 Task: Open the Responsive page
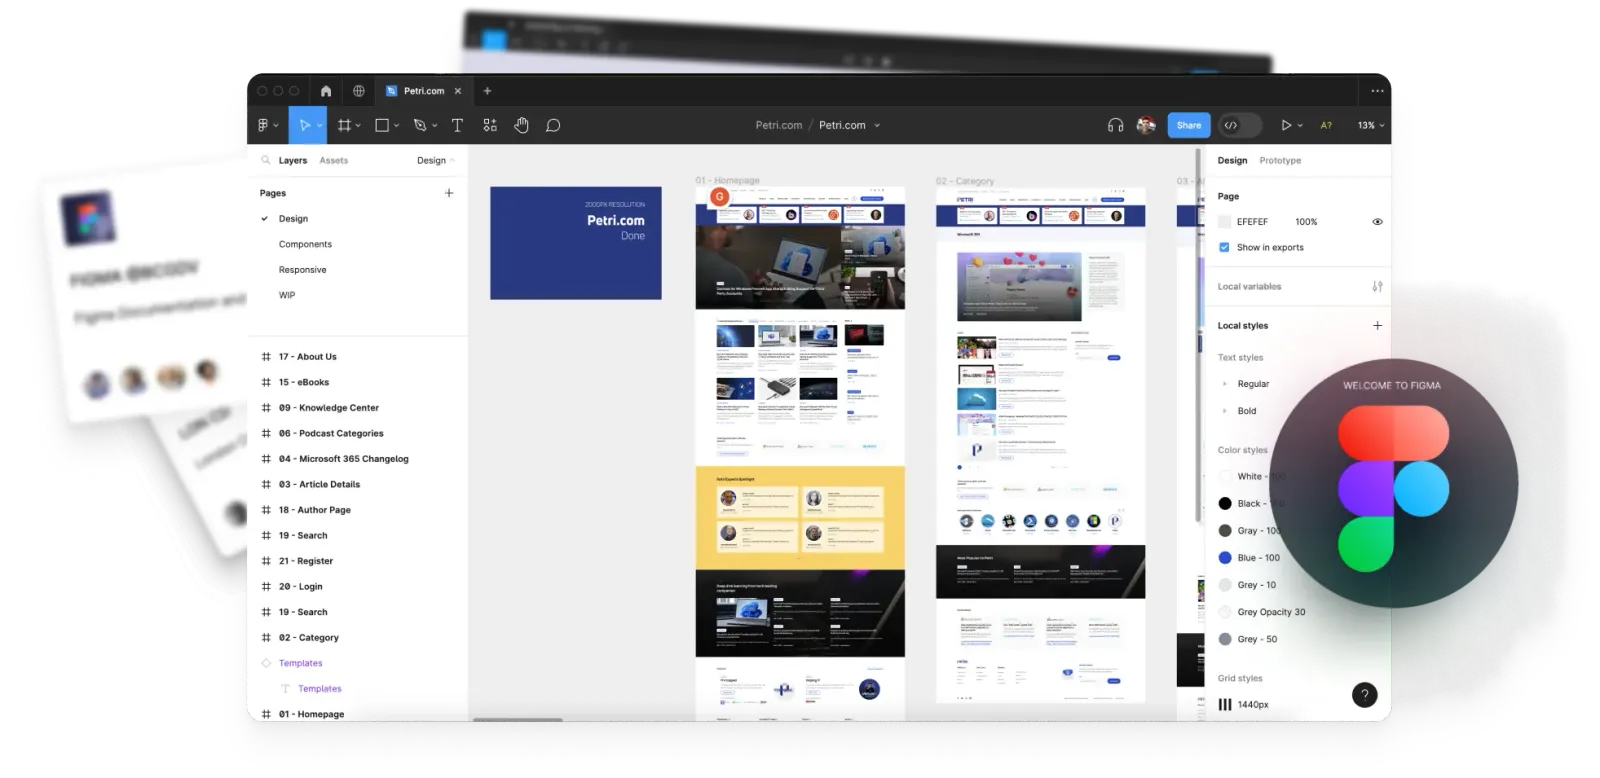302,270
